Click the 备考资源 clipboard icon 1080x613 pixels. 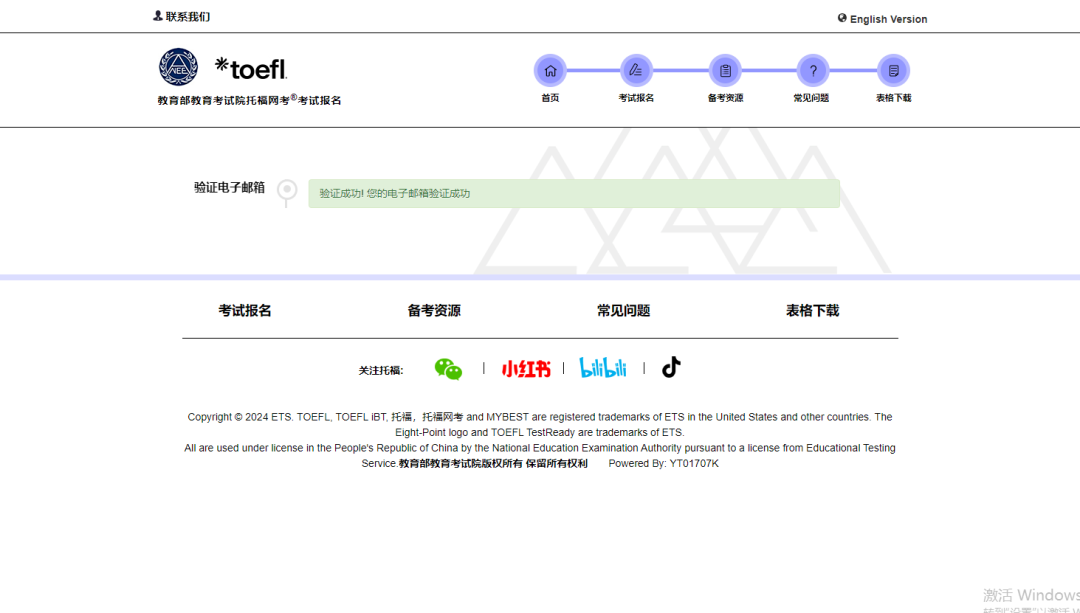coord(725,71)
